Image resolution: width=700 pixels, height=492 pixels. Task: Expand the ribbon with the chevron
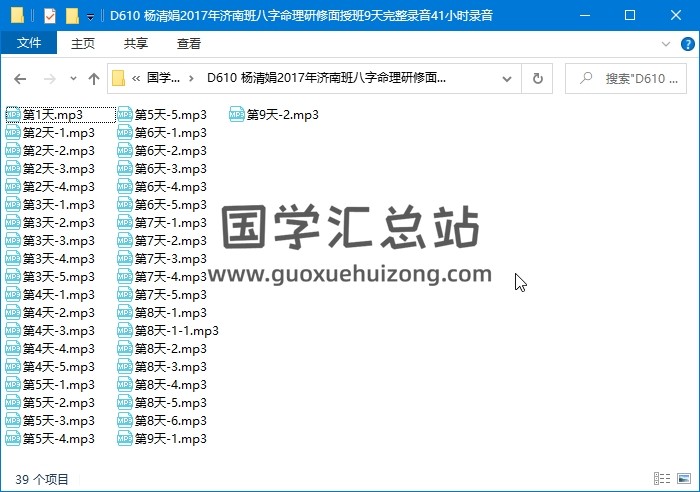click(x=666, y=44)
